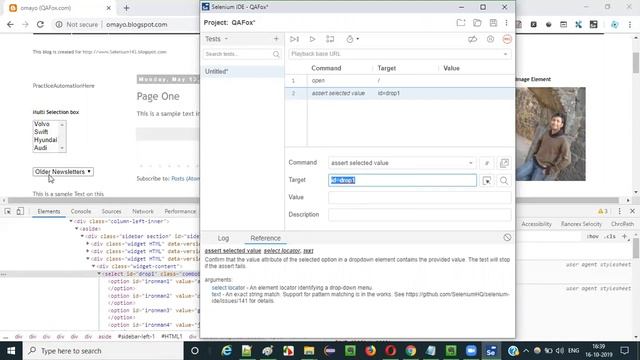
Task: Click the Description input field
Action: pos(420,215)
